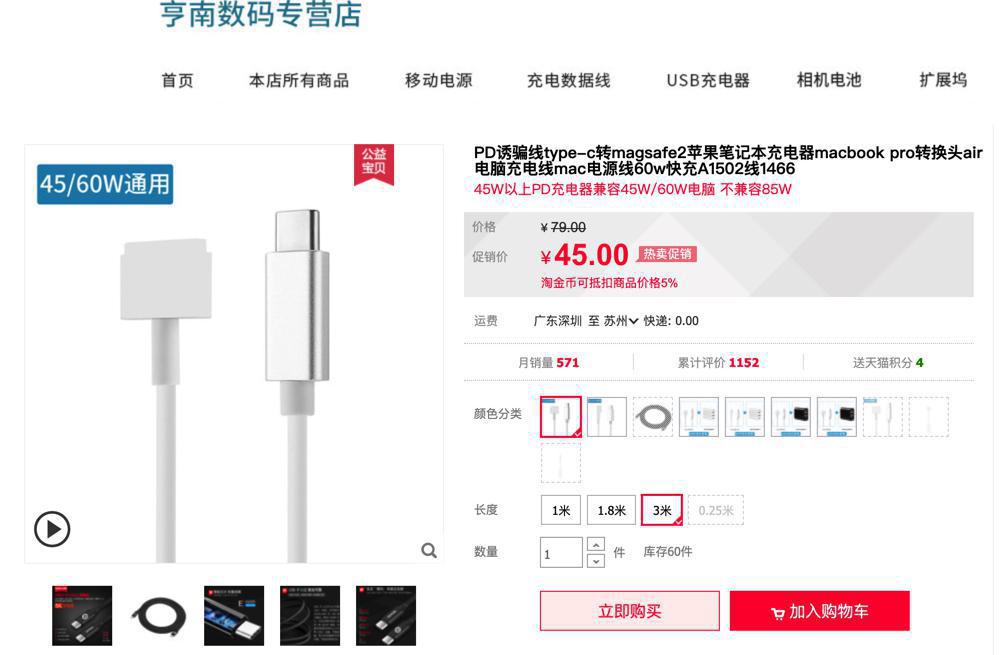Choose the 1.8米 length option
Screen dimensions: 1003x655
612,510
